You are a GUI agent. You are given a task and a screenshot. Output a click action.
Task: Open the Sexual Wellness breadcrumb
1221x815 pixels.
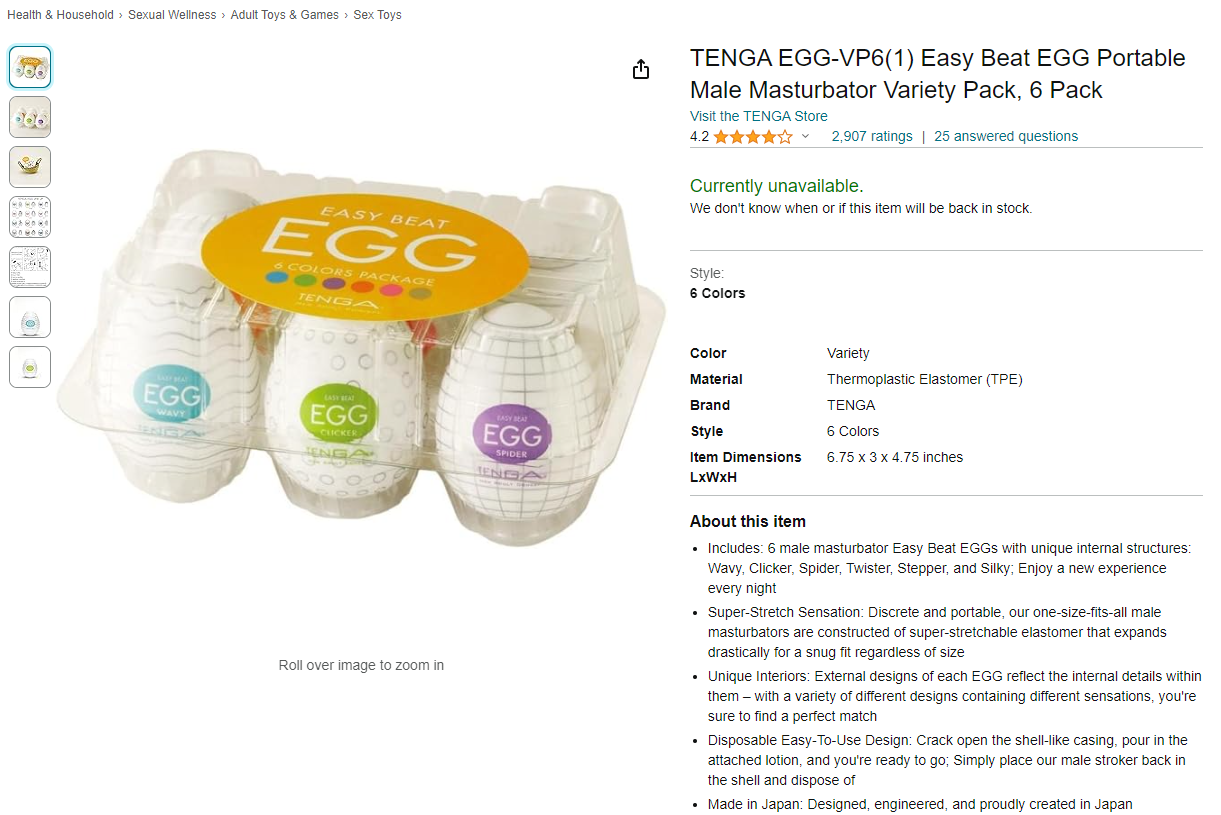coord(172,15)
